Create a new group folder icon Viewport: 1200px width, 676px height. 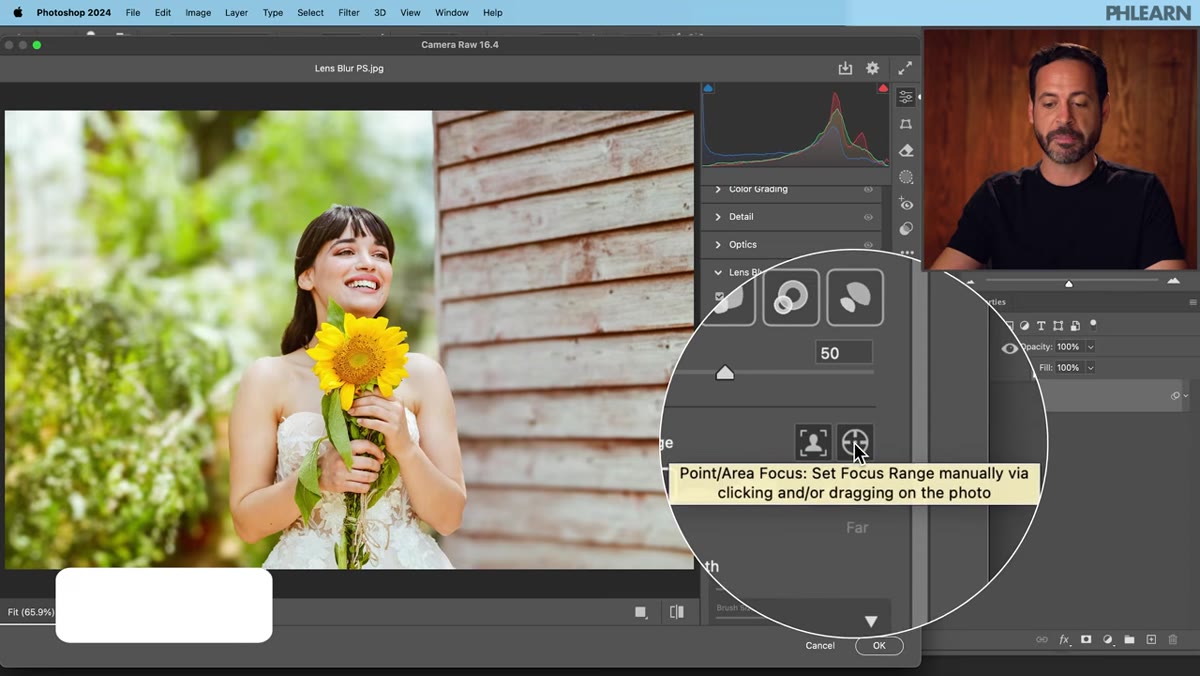(1129, 639)
